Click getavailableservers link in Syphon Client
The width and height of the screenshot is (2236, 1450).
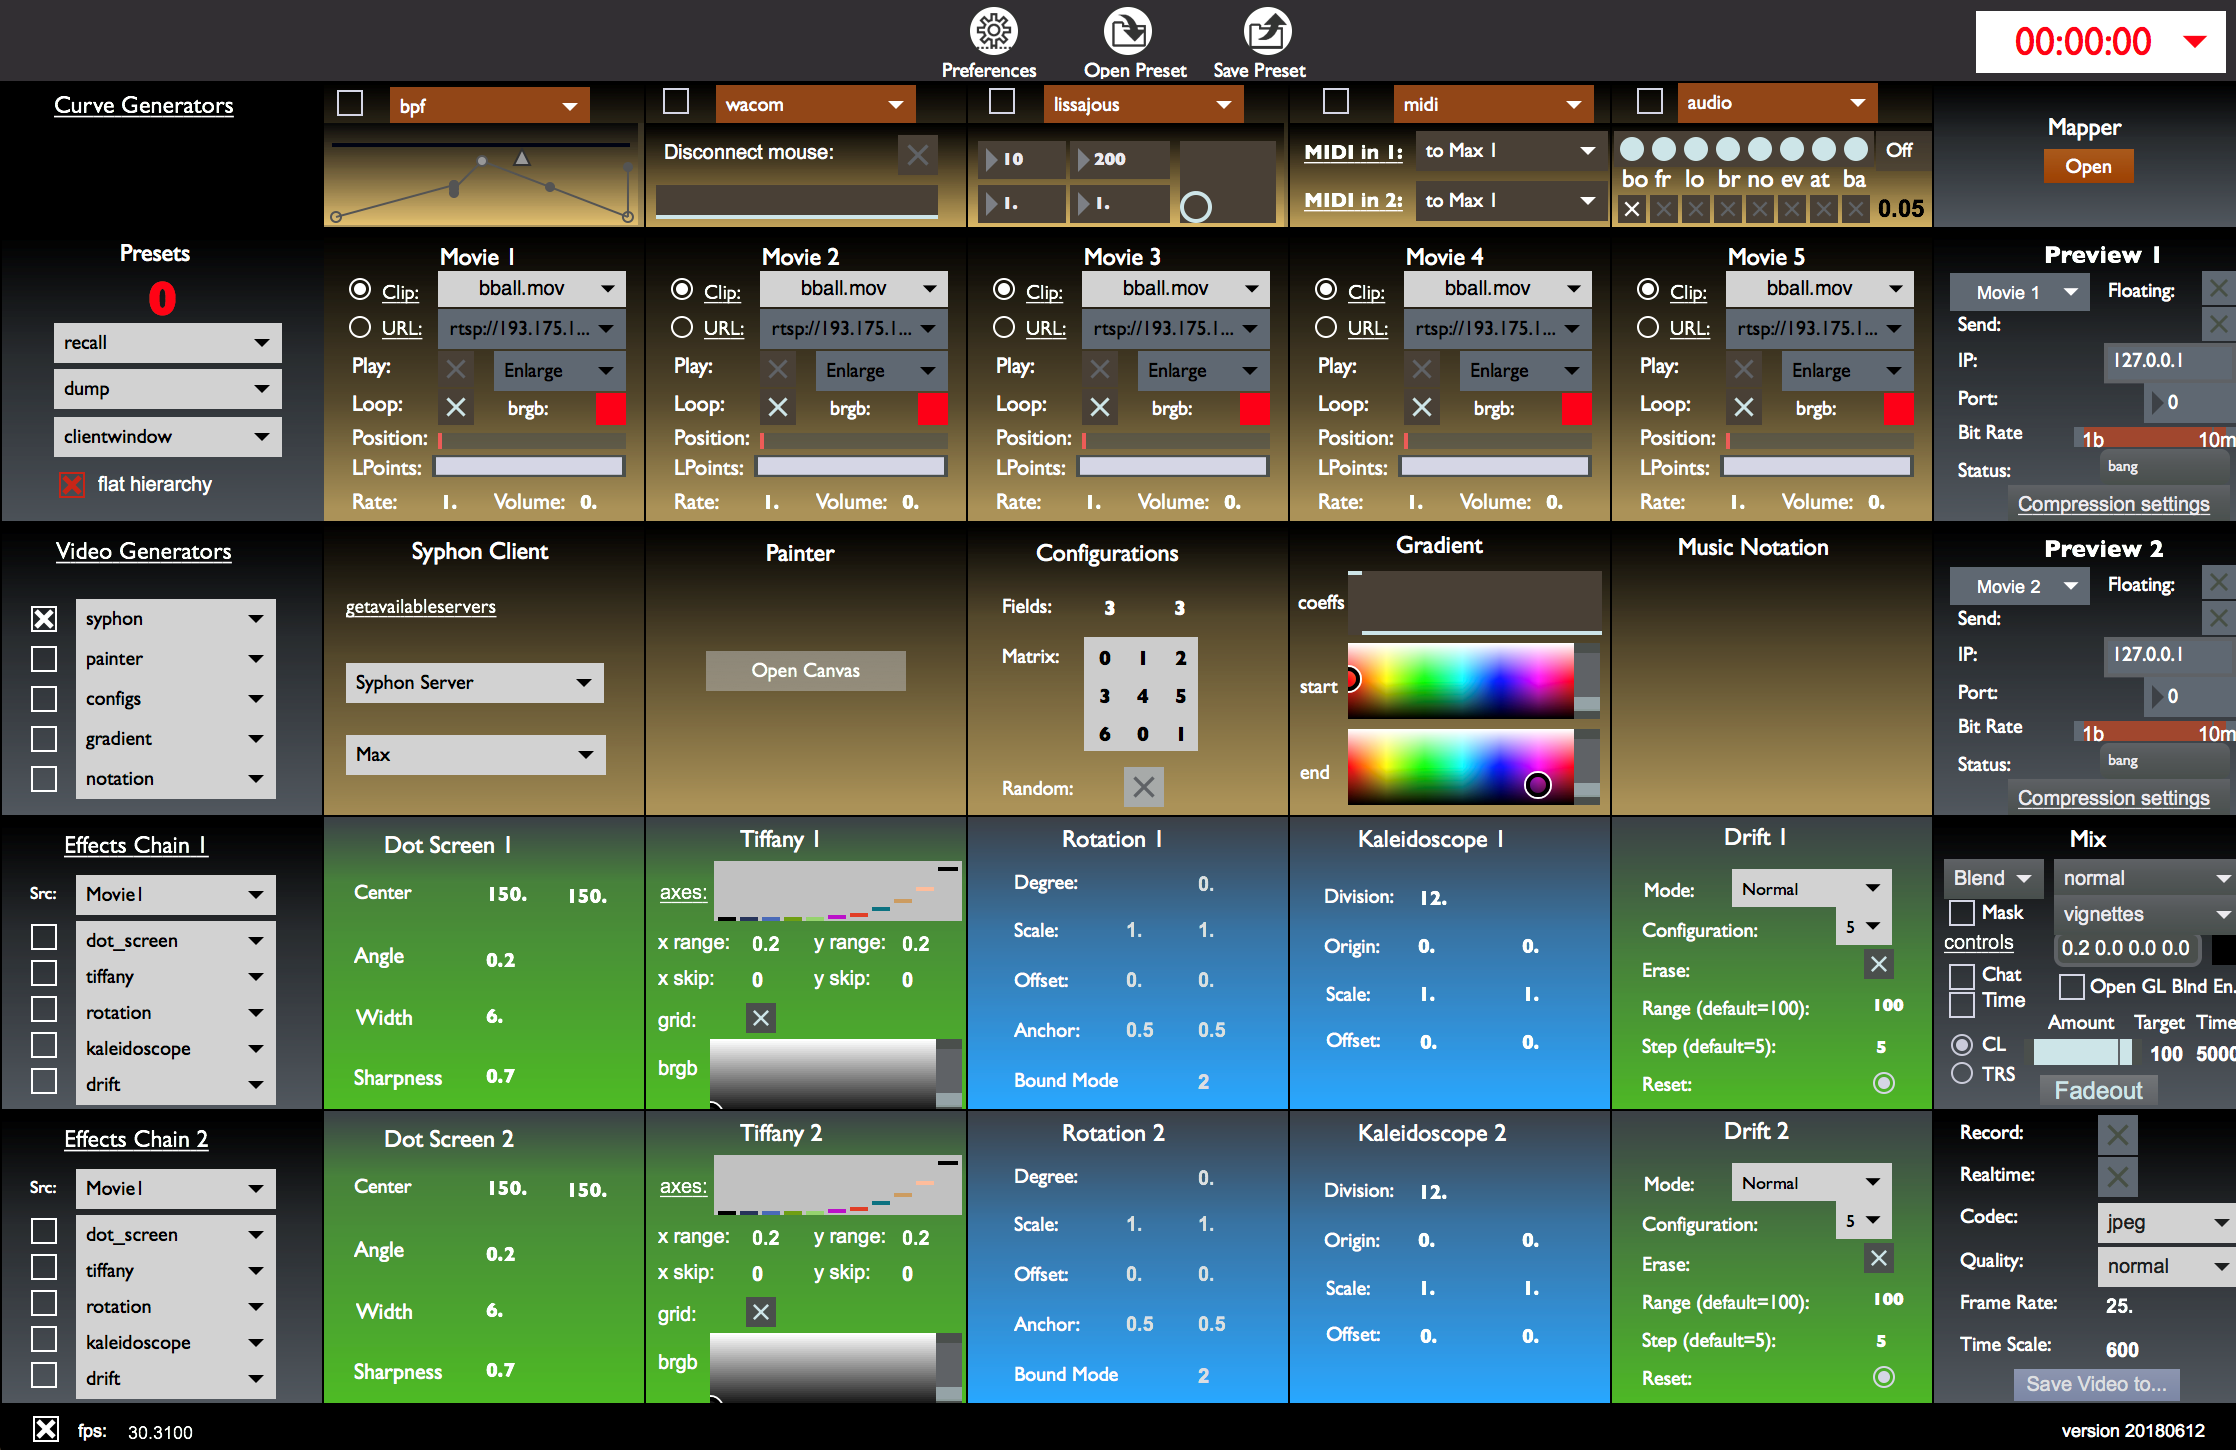click(420, 607)
